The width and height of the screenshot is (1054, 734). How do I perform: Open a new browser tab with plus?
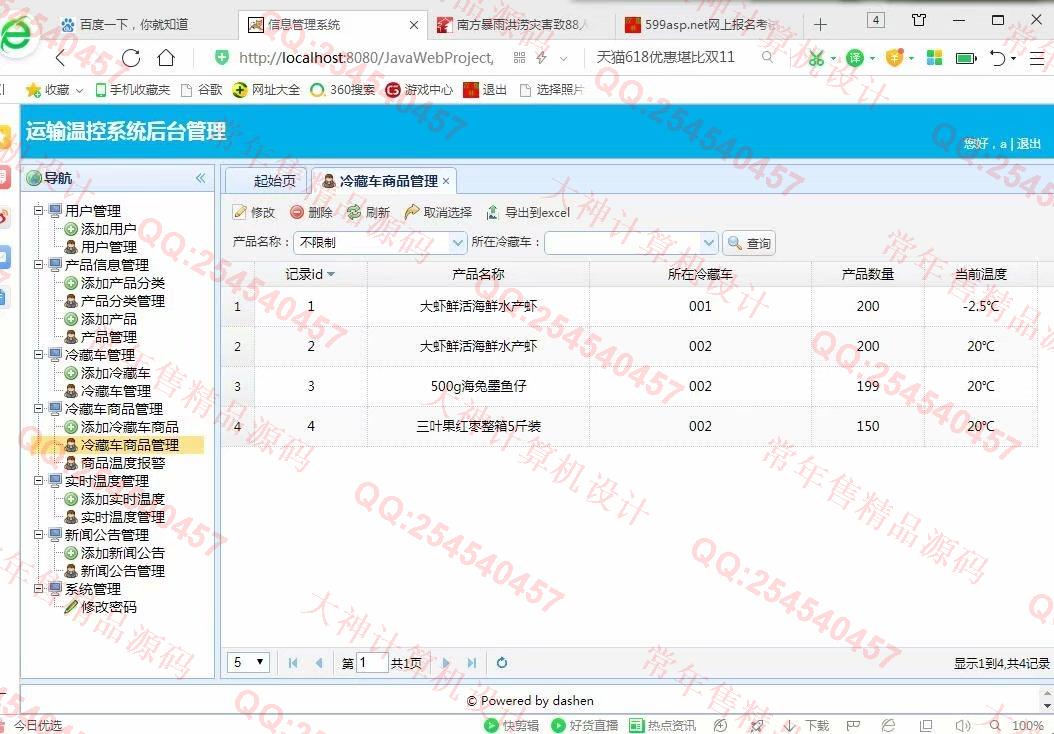(820, 25)
